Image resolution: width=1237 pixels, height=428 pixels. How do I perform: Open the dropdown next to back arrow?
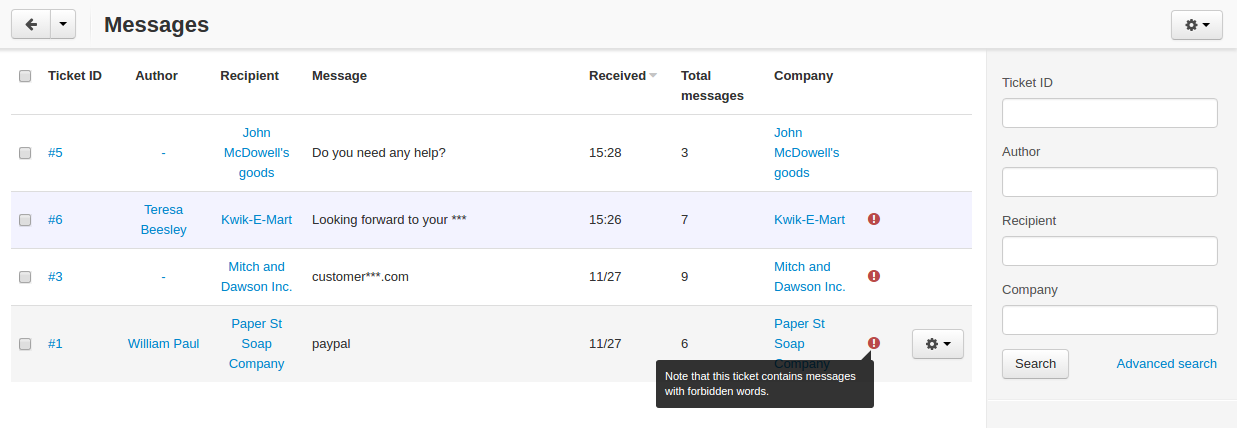tap(62, 25)
